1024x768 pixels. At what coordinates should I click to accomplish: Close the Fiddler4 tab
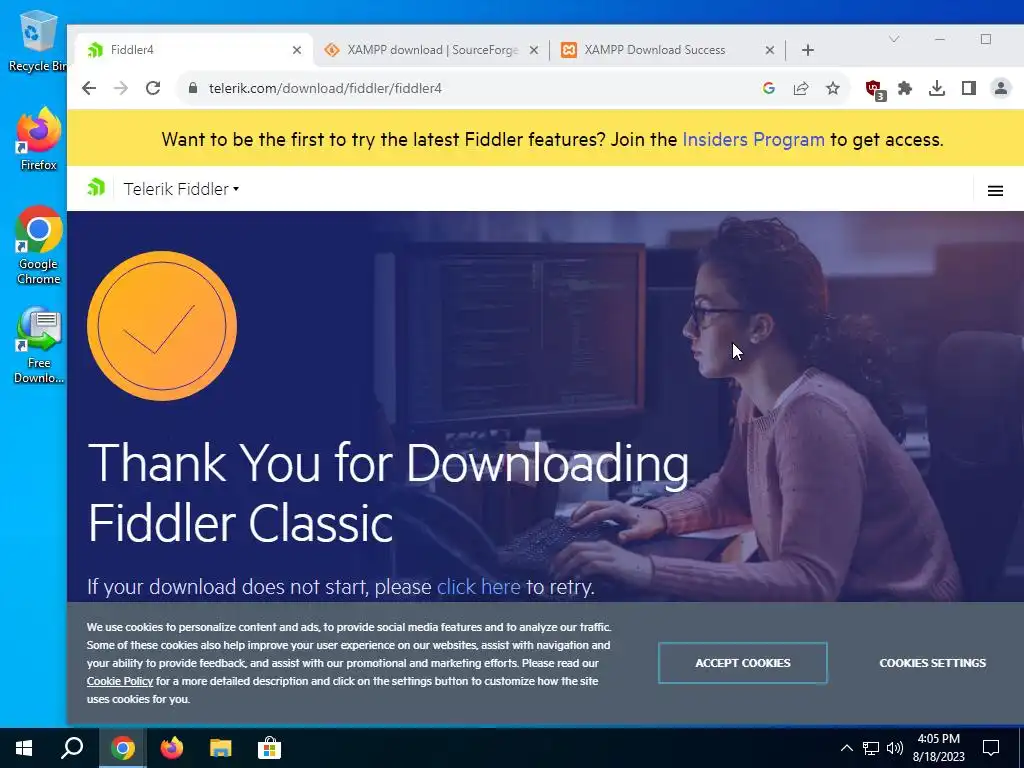point(296,50)
